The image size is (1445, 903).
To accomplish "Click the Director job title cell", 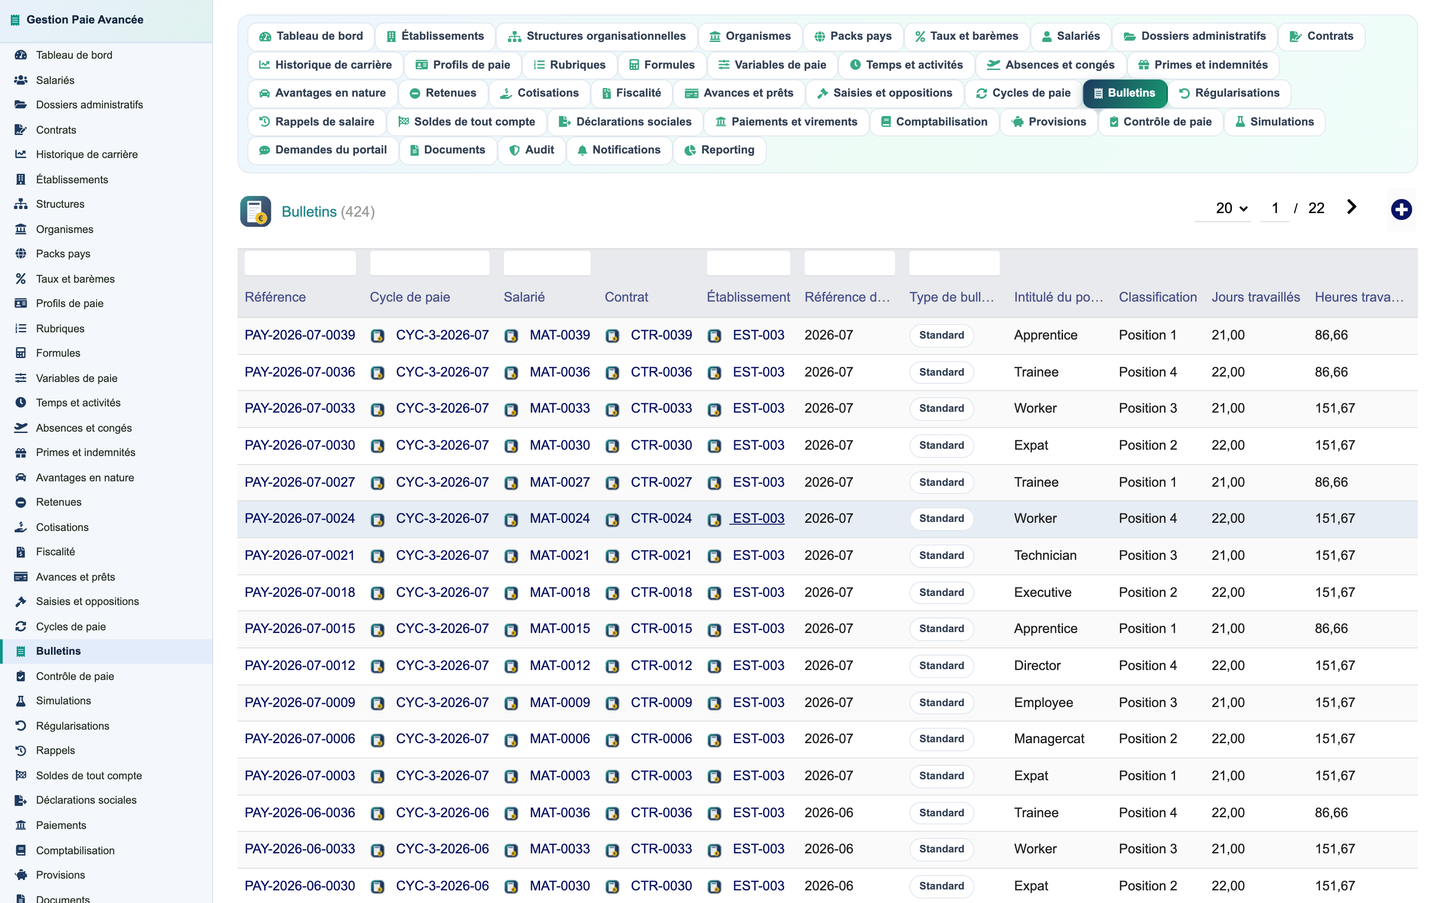I will coord(1037,665).
